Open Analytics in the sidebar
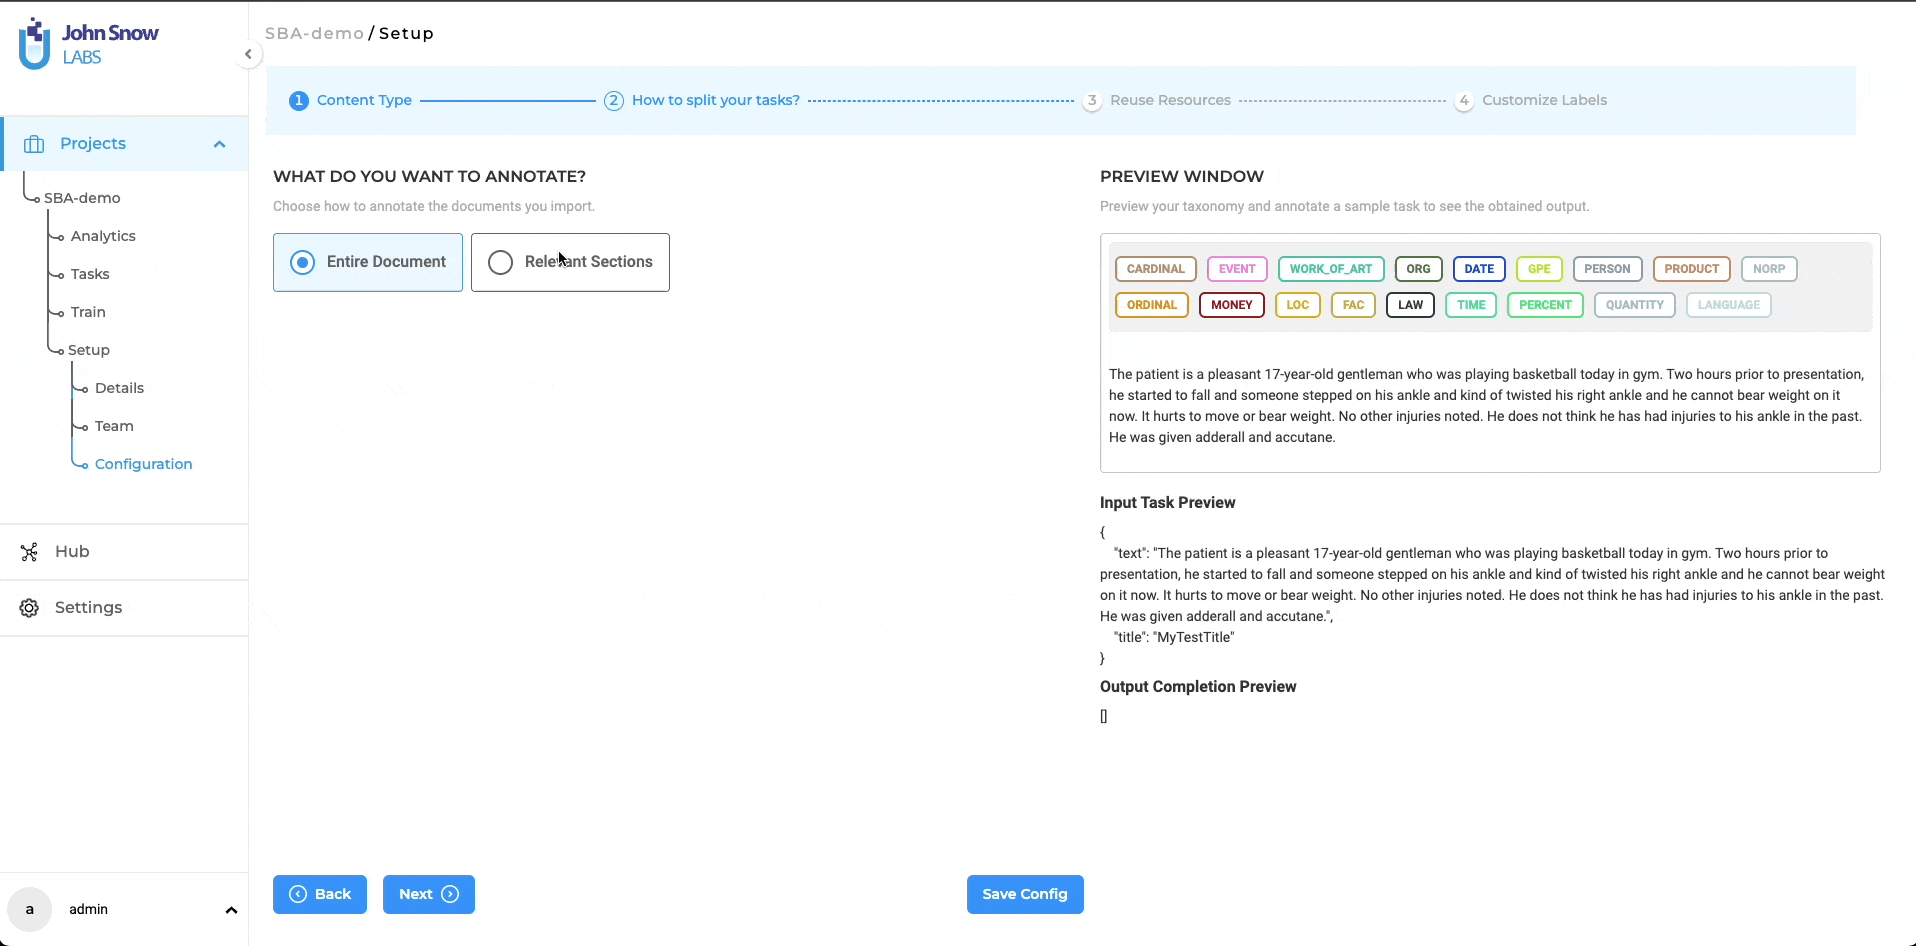 click(x=103, y=236)
